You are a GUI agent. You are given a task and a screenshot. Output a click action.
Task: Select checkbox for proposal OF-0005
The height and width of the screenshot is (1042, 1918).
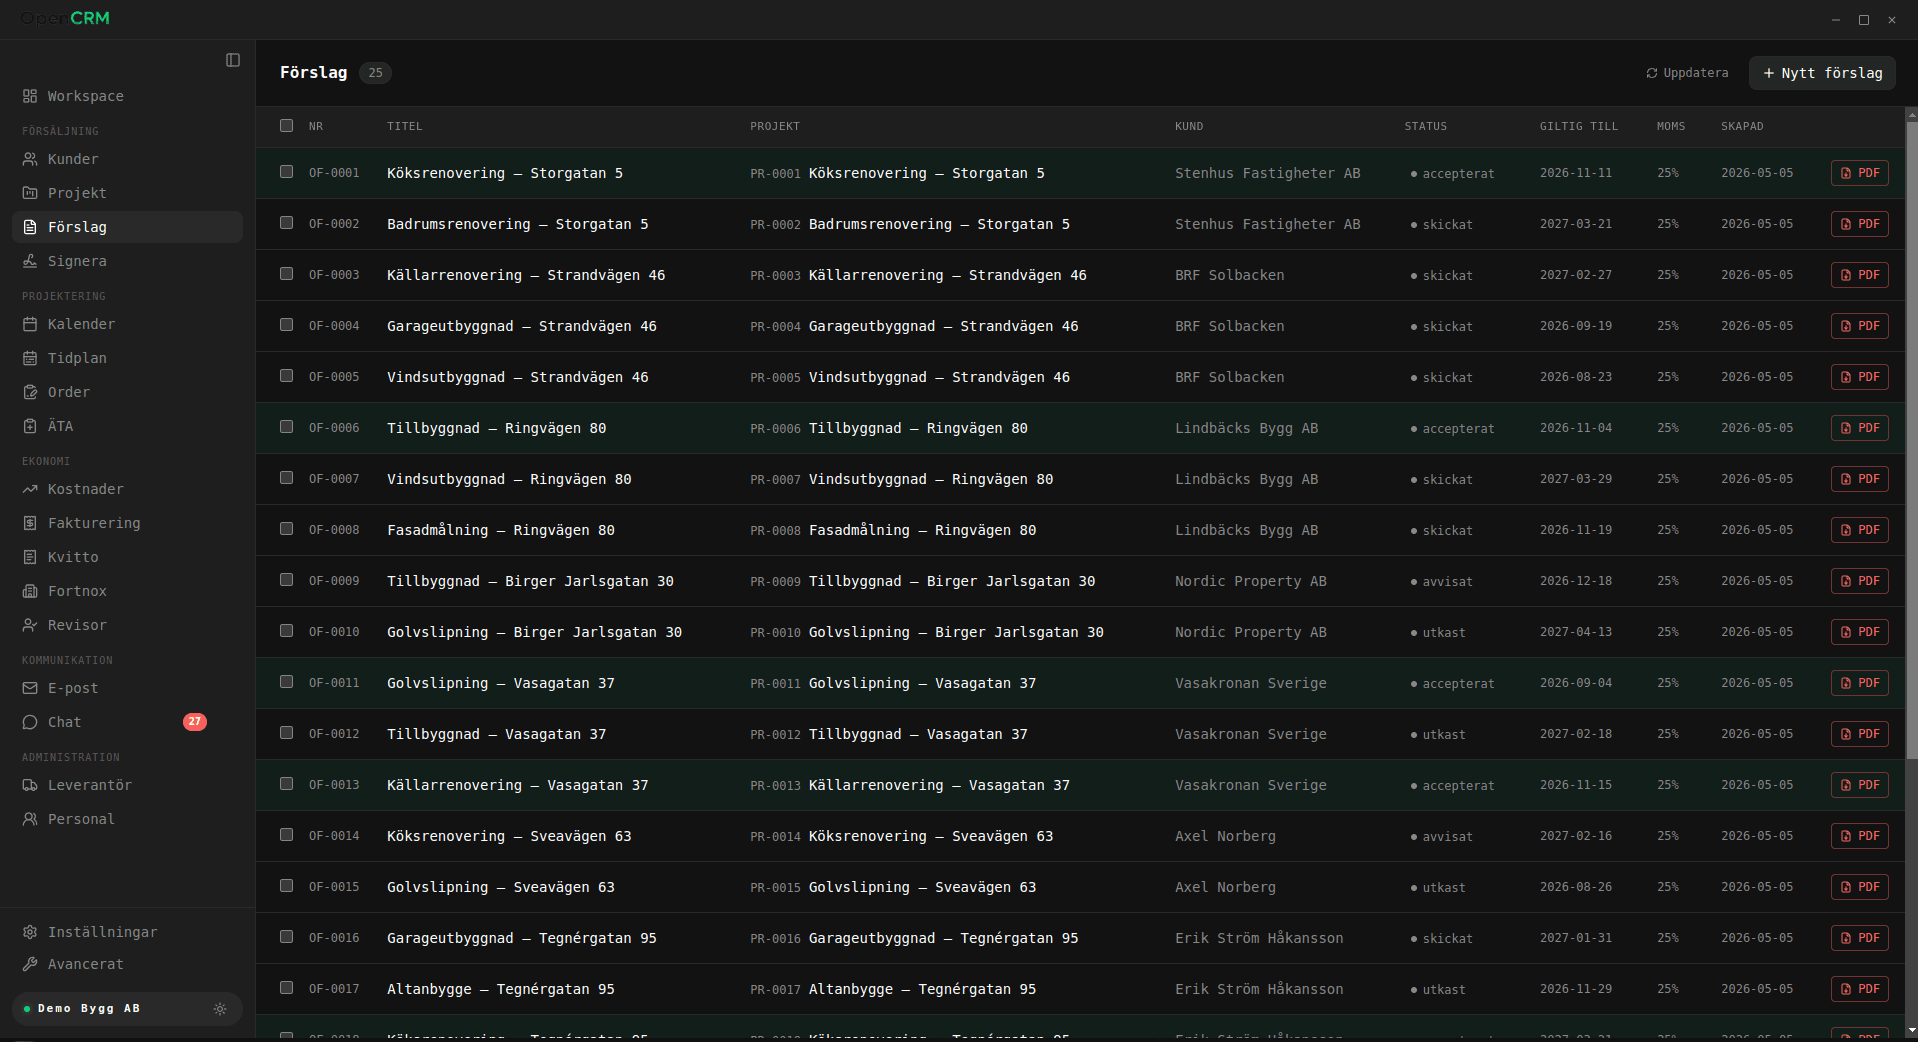tap(287, 376)
